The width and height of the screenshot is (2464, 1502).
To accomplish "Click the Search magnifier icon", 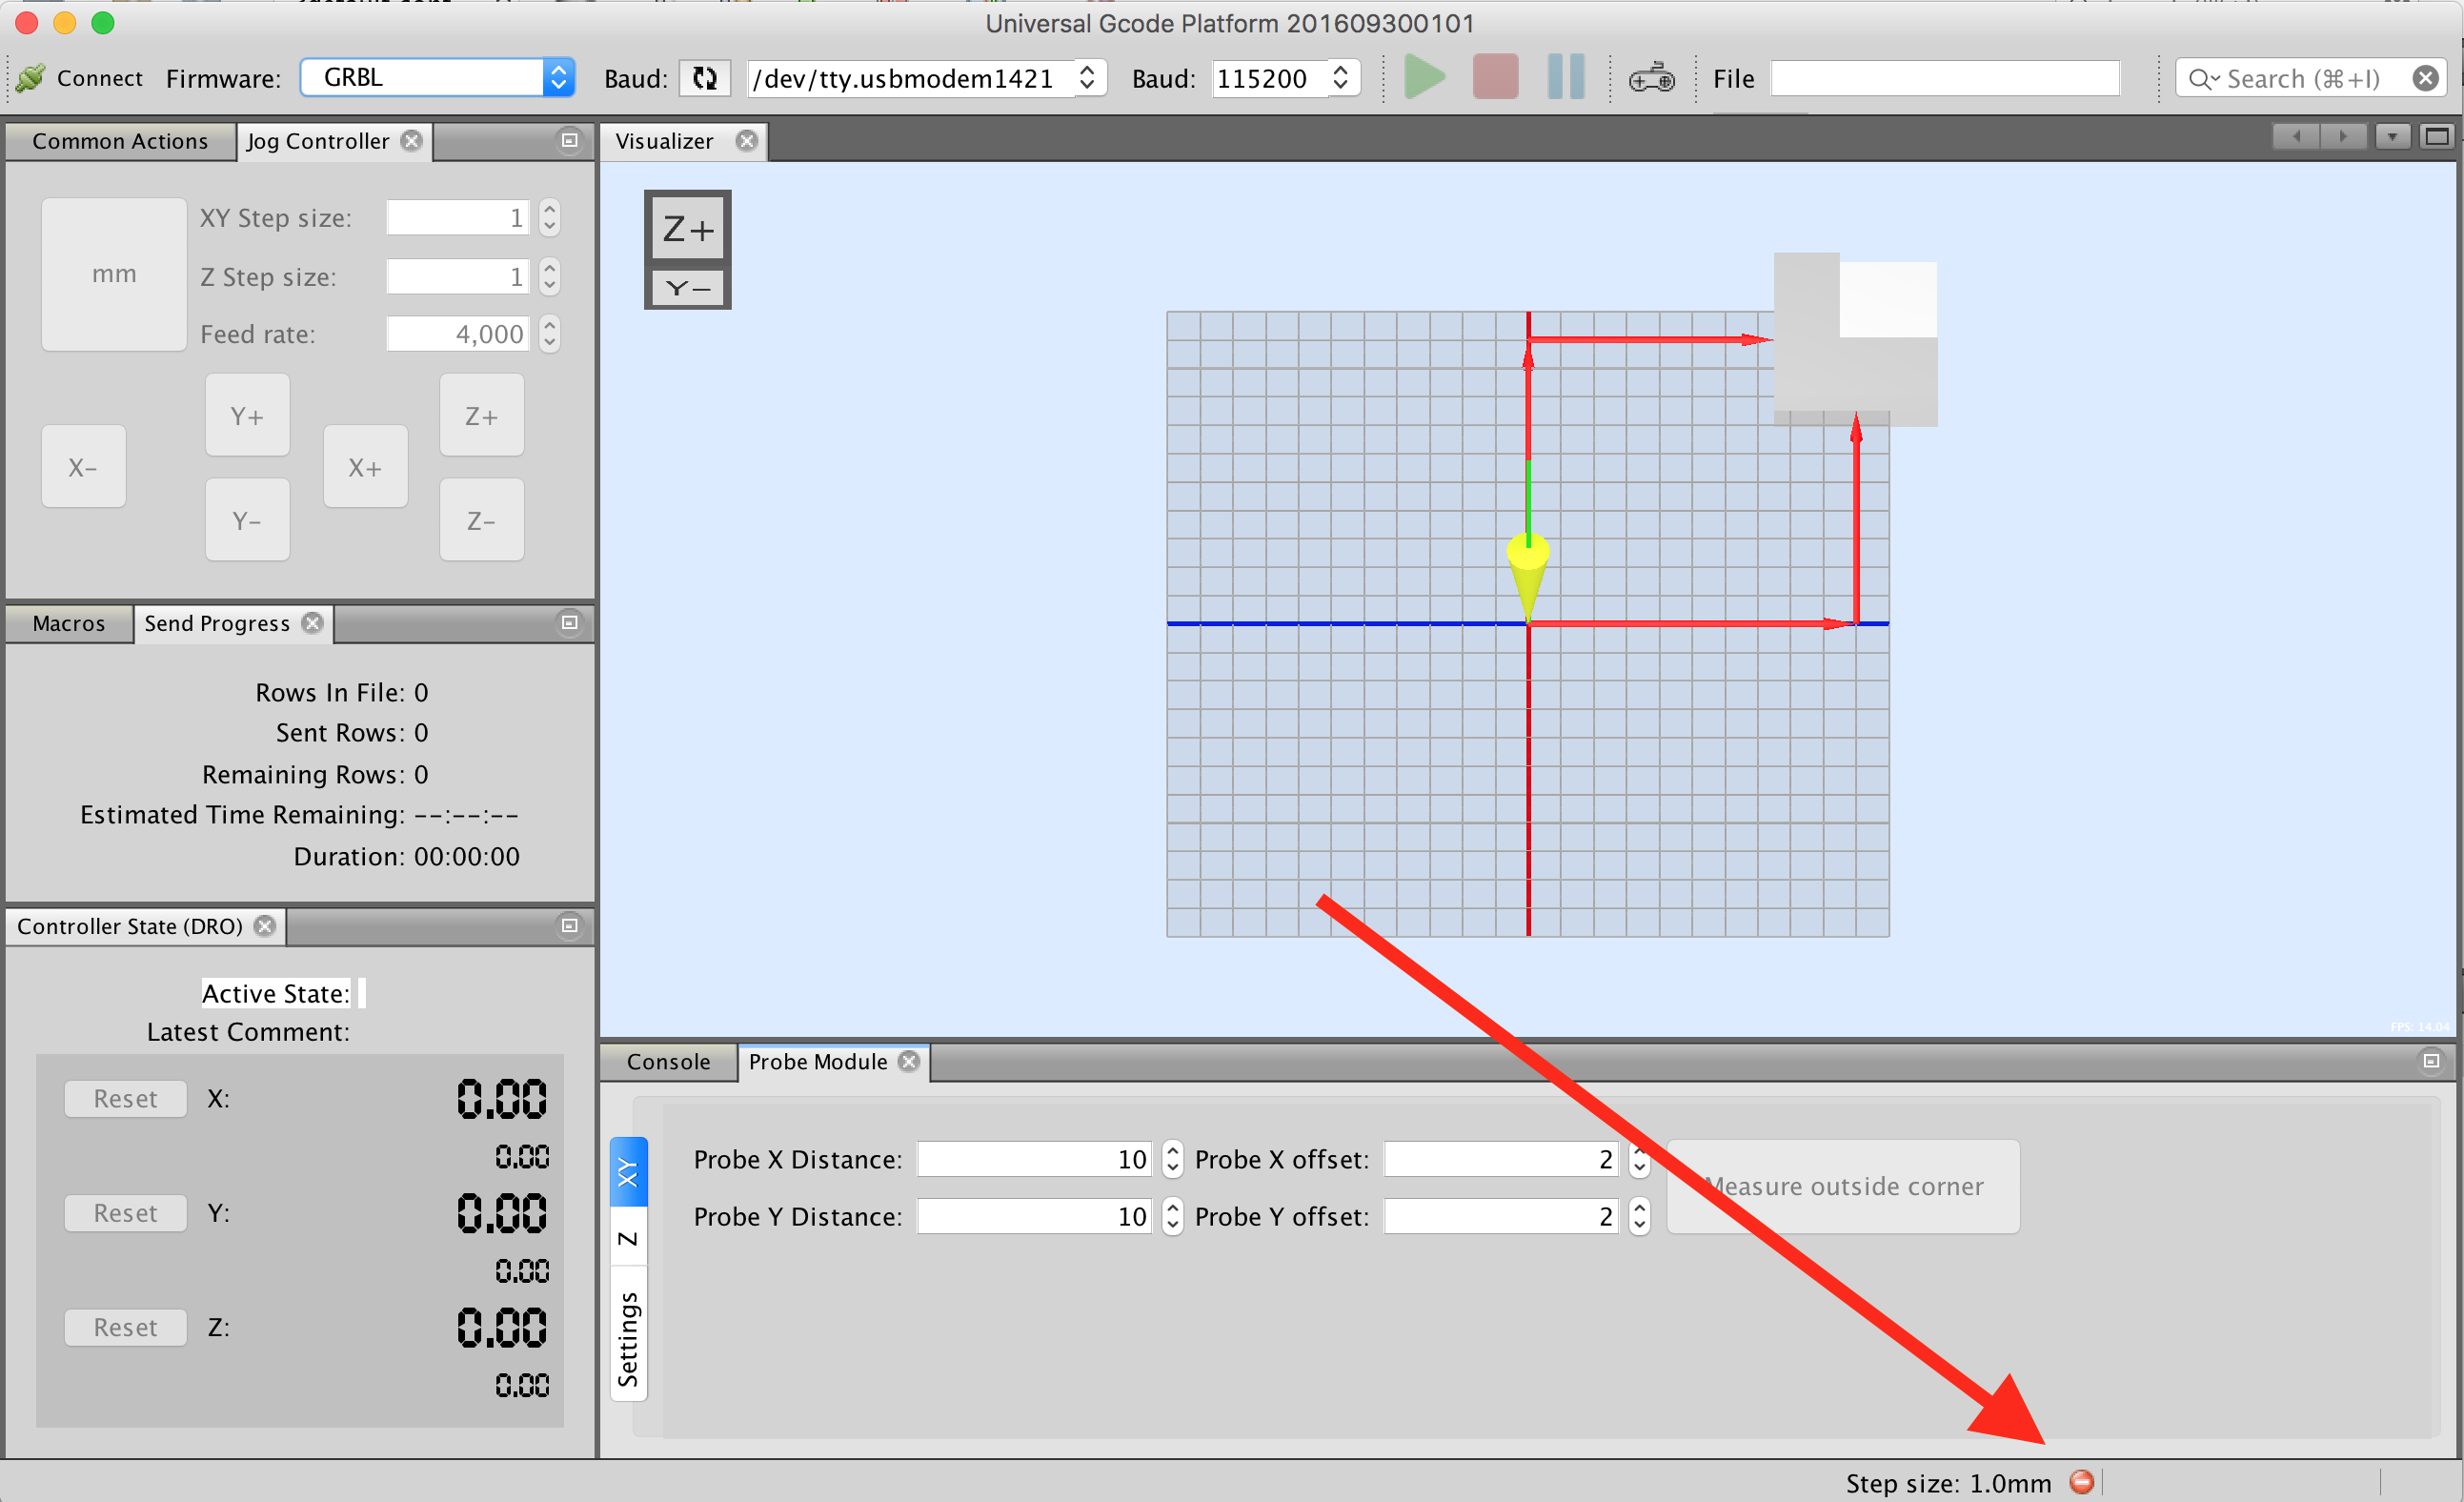I will (x=2204, y=77).
